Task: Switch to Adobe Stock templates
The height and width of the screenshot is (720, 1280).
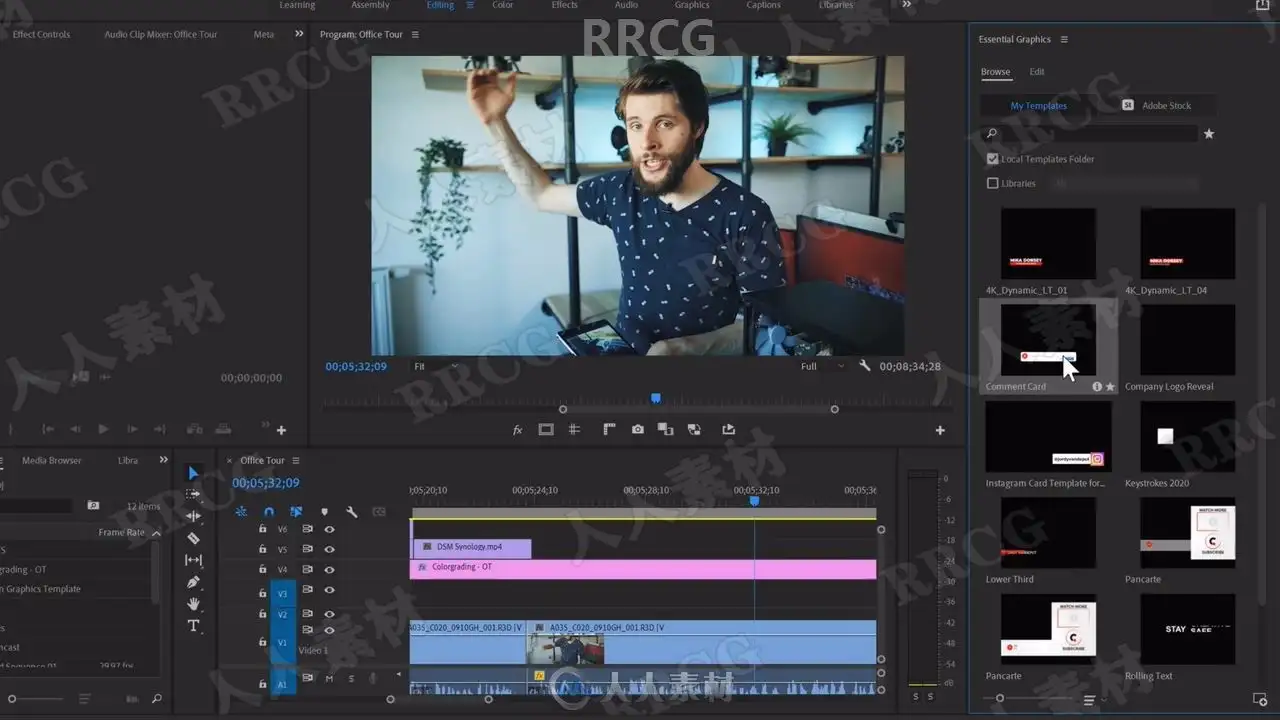Action: [1156, 105]
